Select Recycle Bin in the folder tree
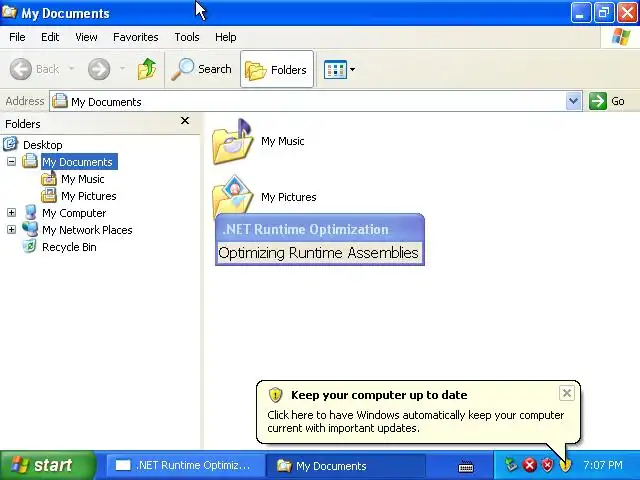Screen dimensions: 640x480 pos(69,247)
